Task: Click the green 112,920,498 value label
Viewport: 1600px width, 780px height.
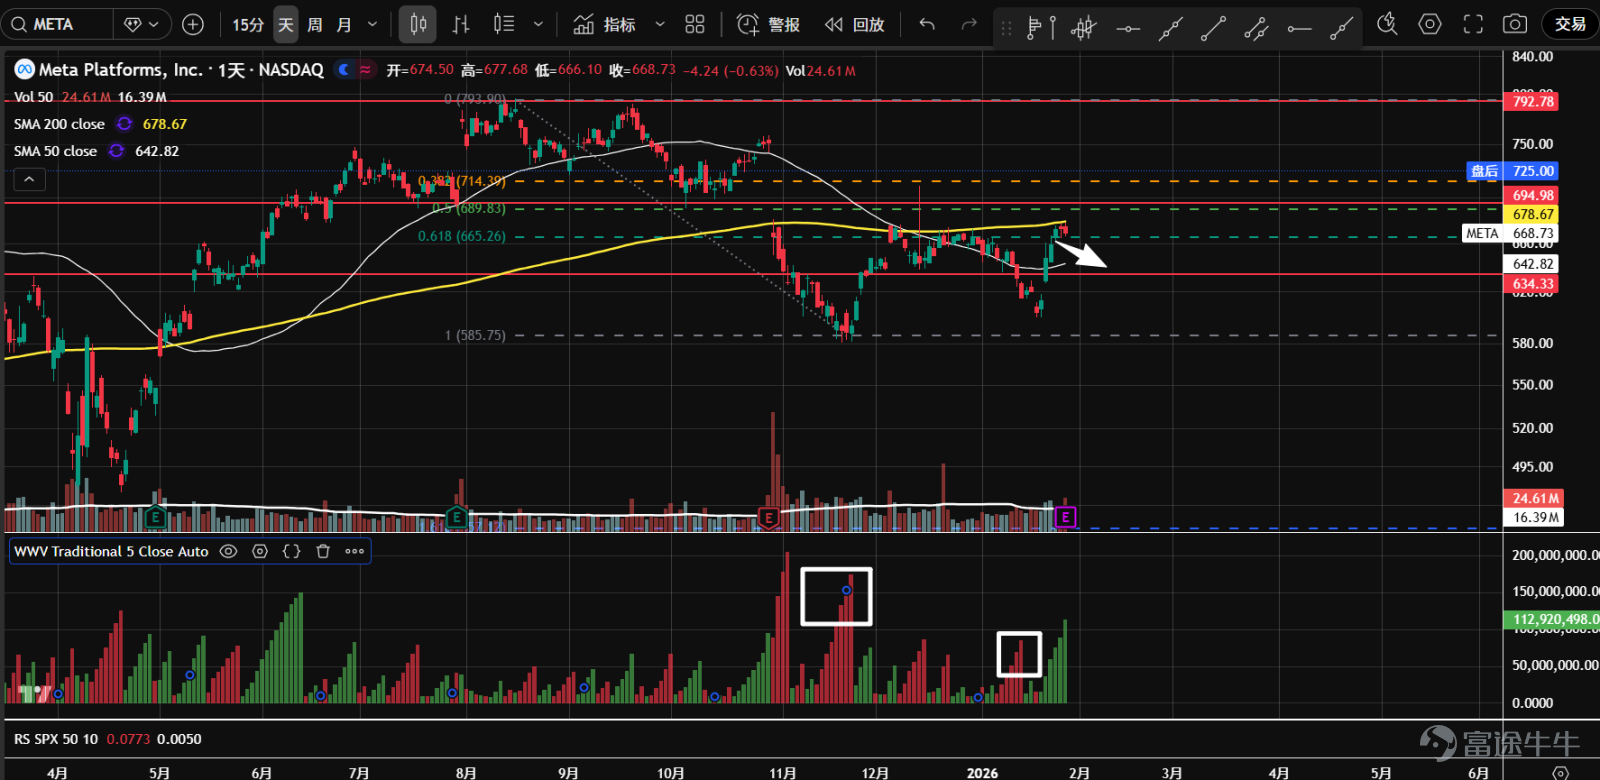Action: coord(1552,619)
